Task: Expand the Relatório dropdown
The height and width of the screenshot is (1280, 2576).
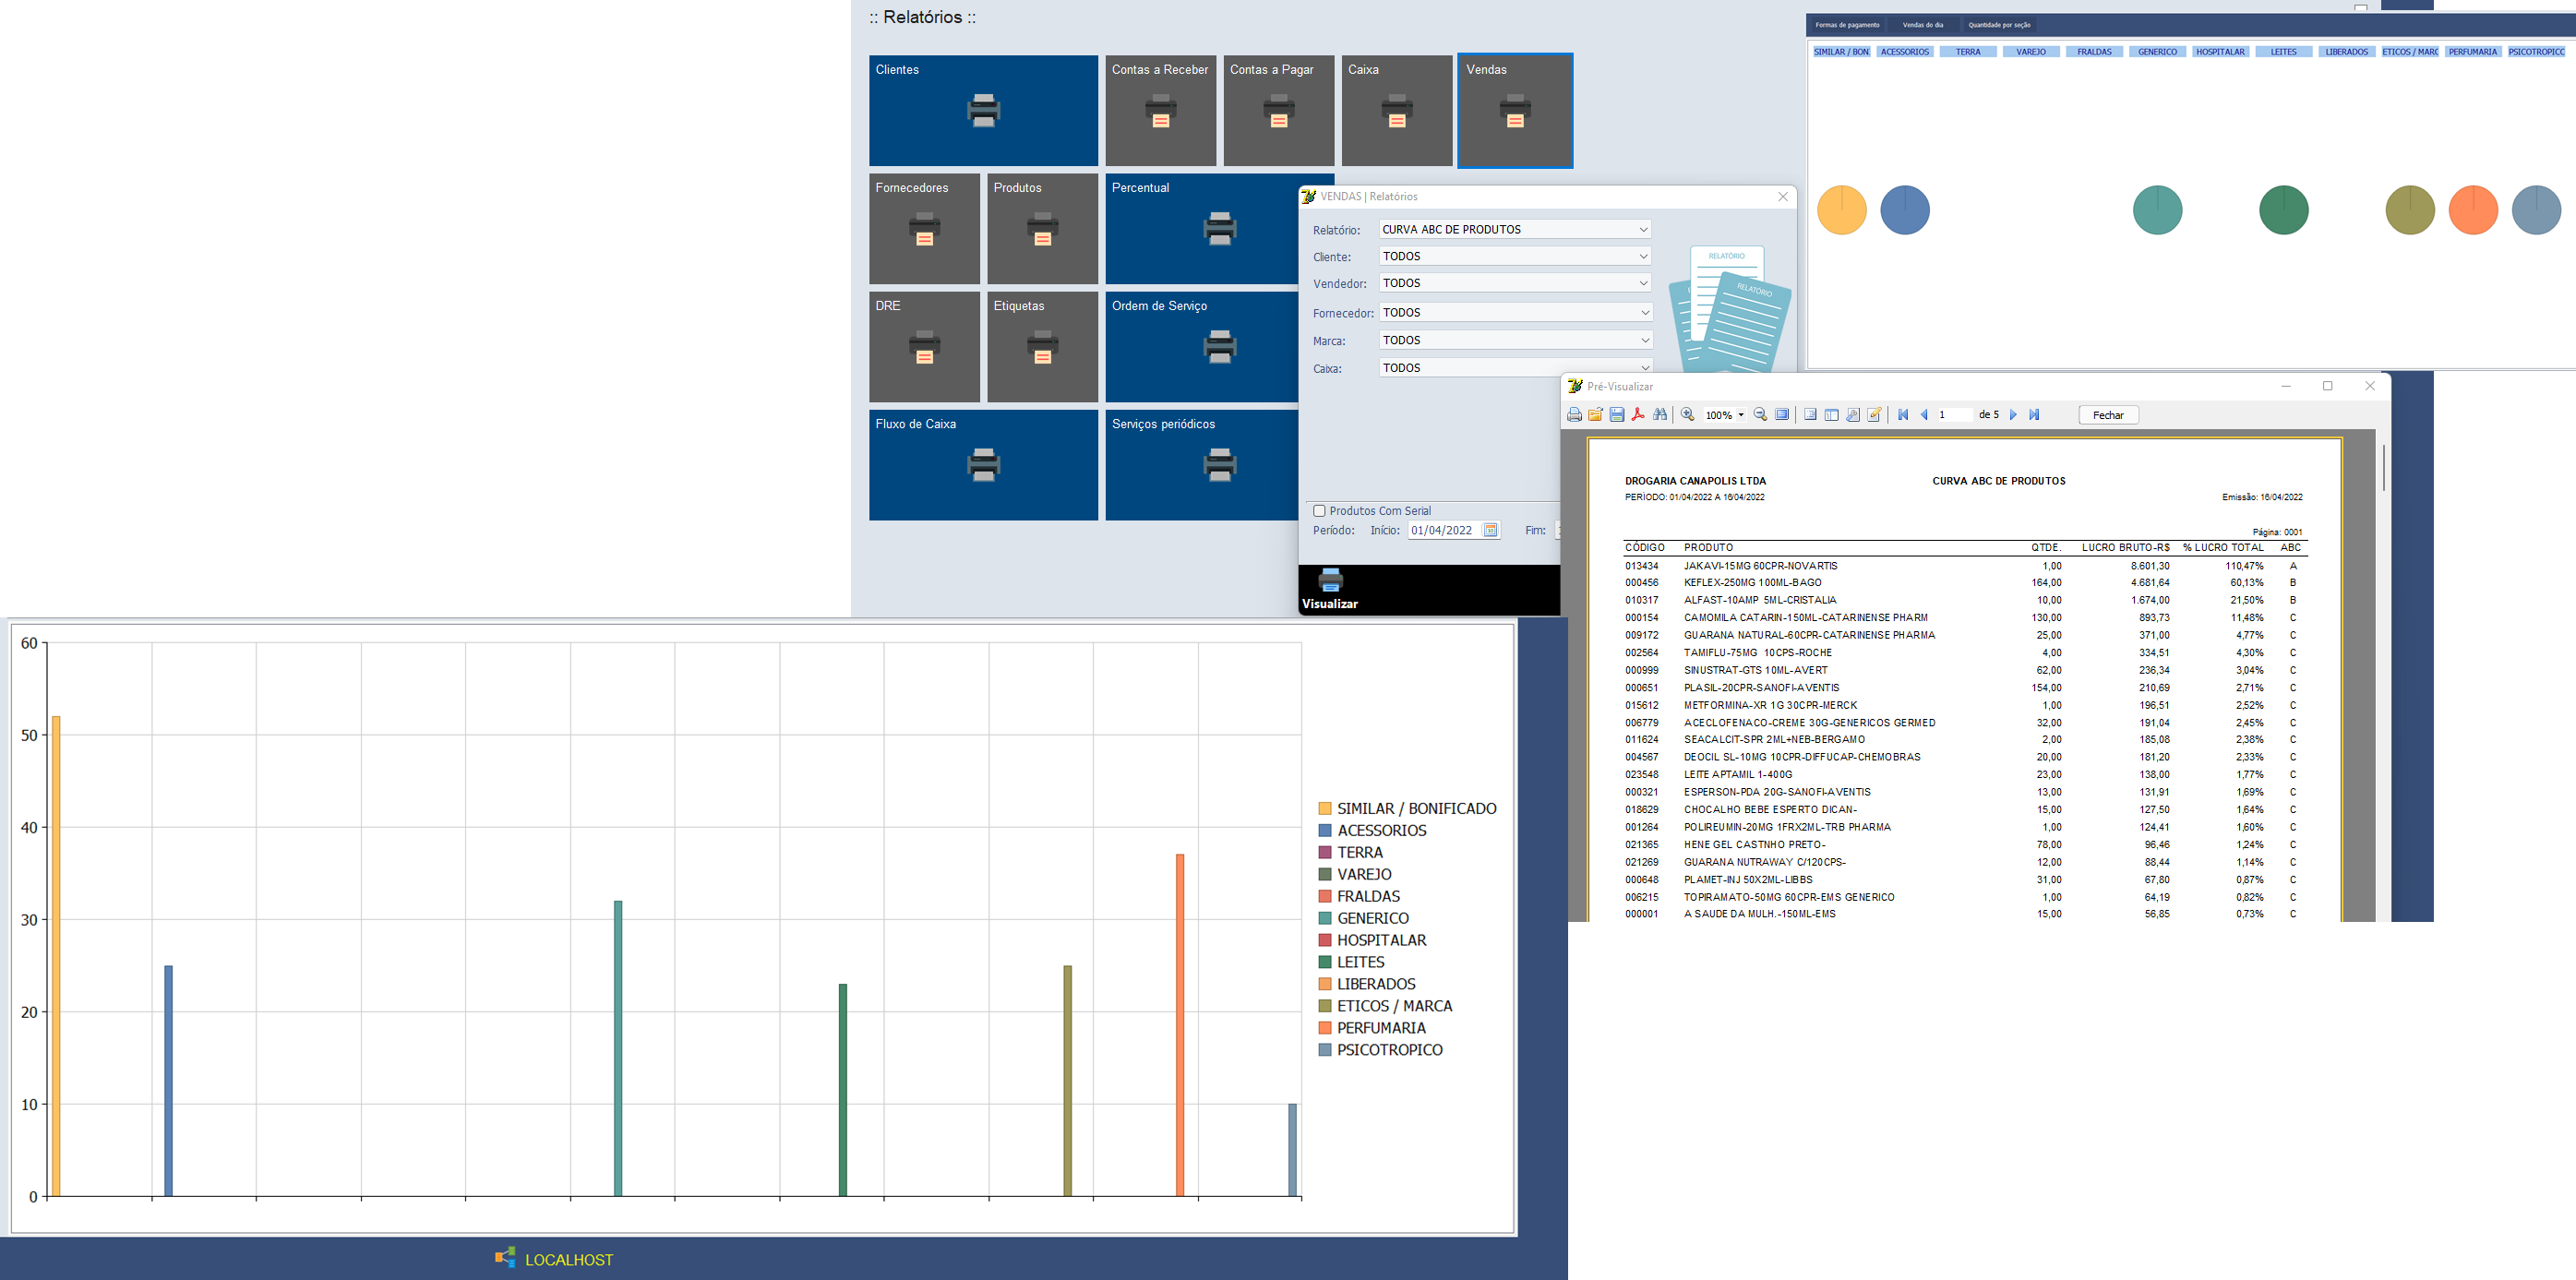Action: click(x=1643, y=230)
